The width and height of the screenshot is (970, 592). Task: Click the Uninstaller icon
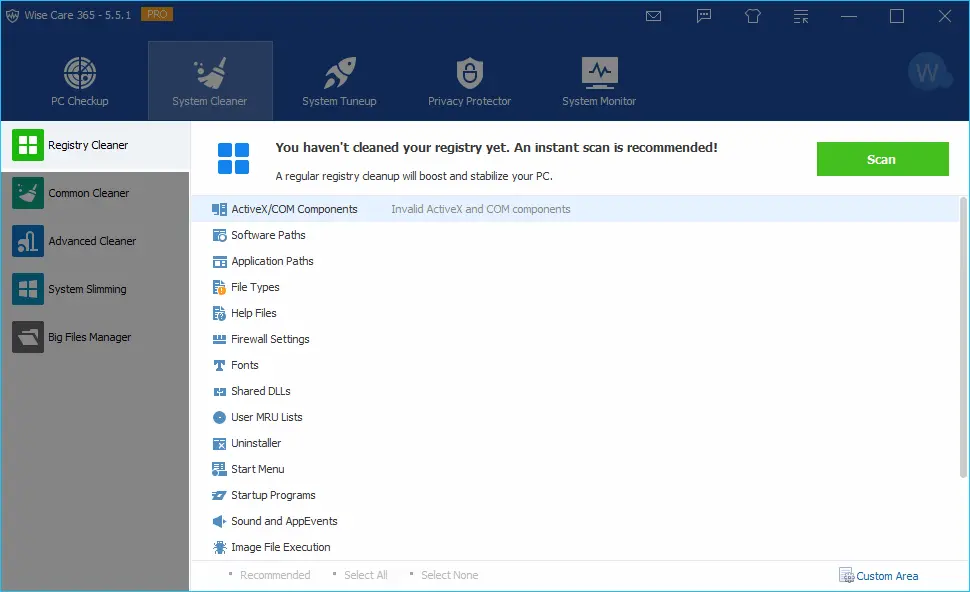tap(219, 444)
